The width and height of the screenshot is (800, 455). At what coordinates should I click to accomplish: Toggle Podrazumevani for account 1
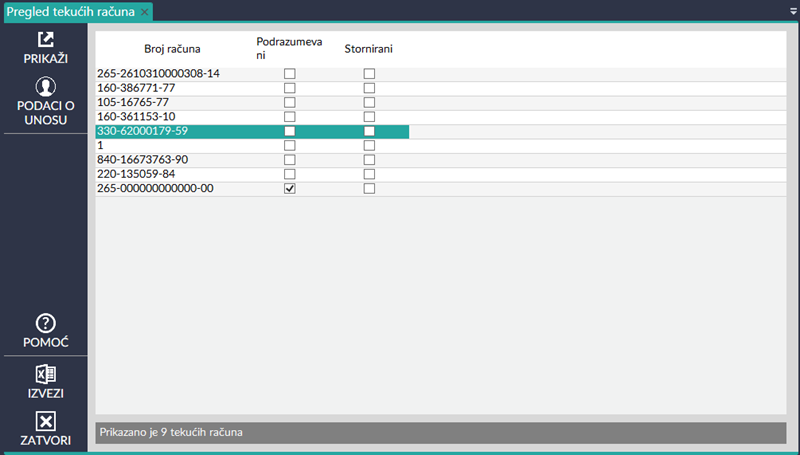[x=290, y=145]
